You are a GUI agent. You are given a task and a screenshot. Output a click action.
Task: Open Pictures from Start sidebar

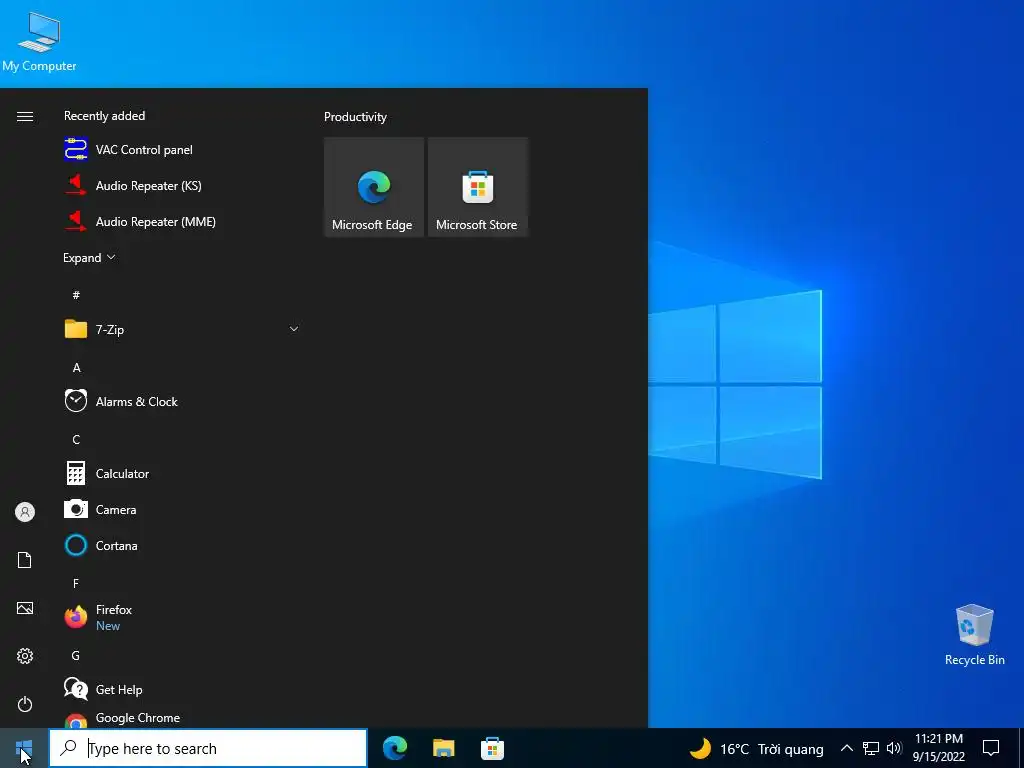pyautogui.click(x=25, y=608)
